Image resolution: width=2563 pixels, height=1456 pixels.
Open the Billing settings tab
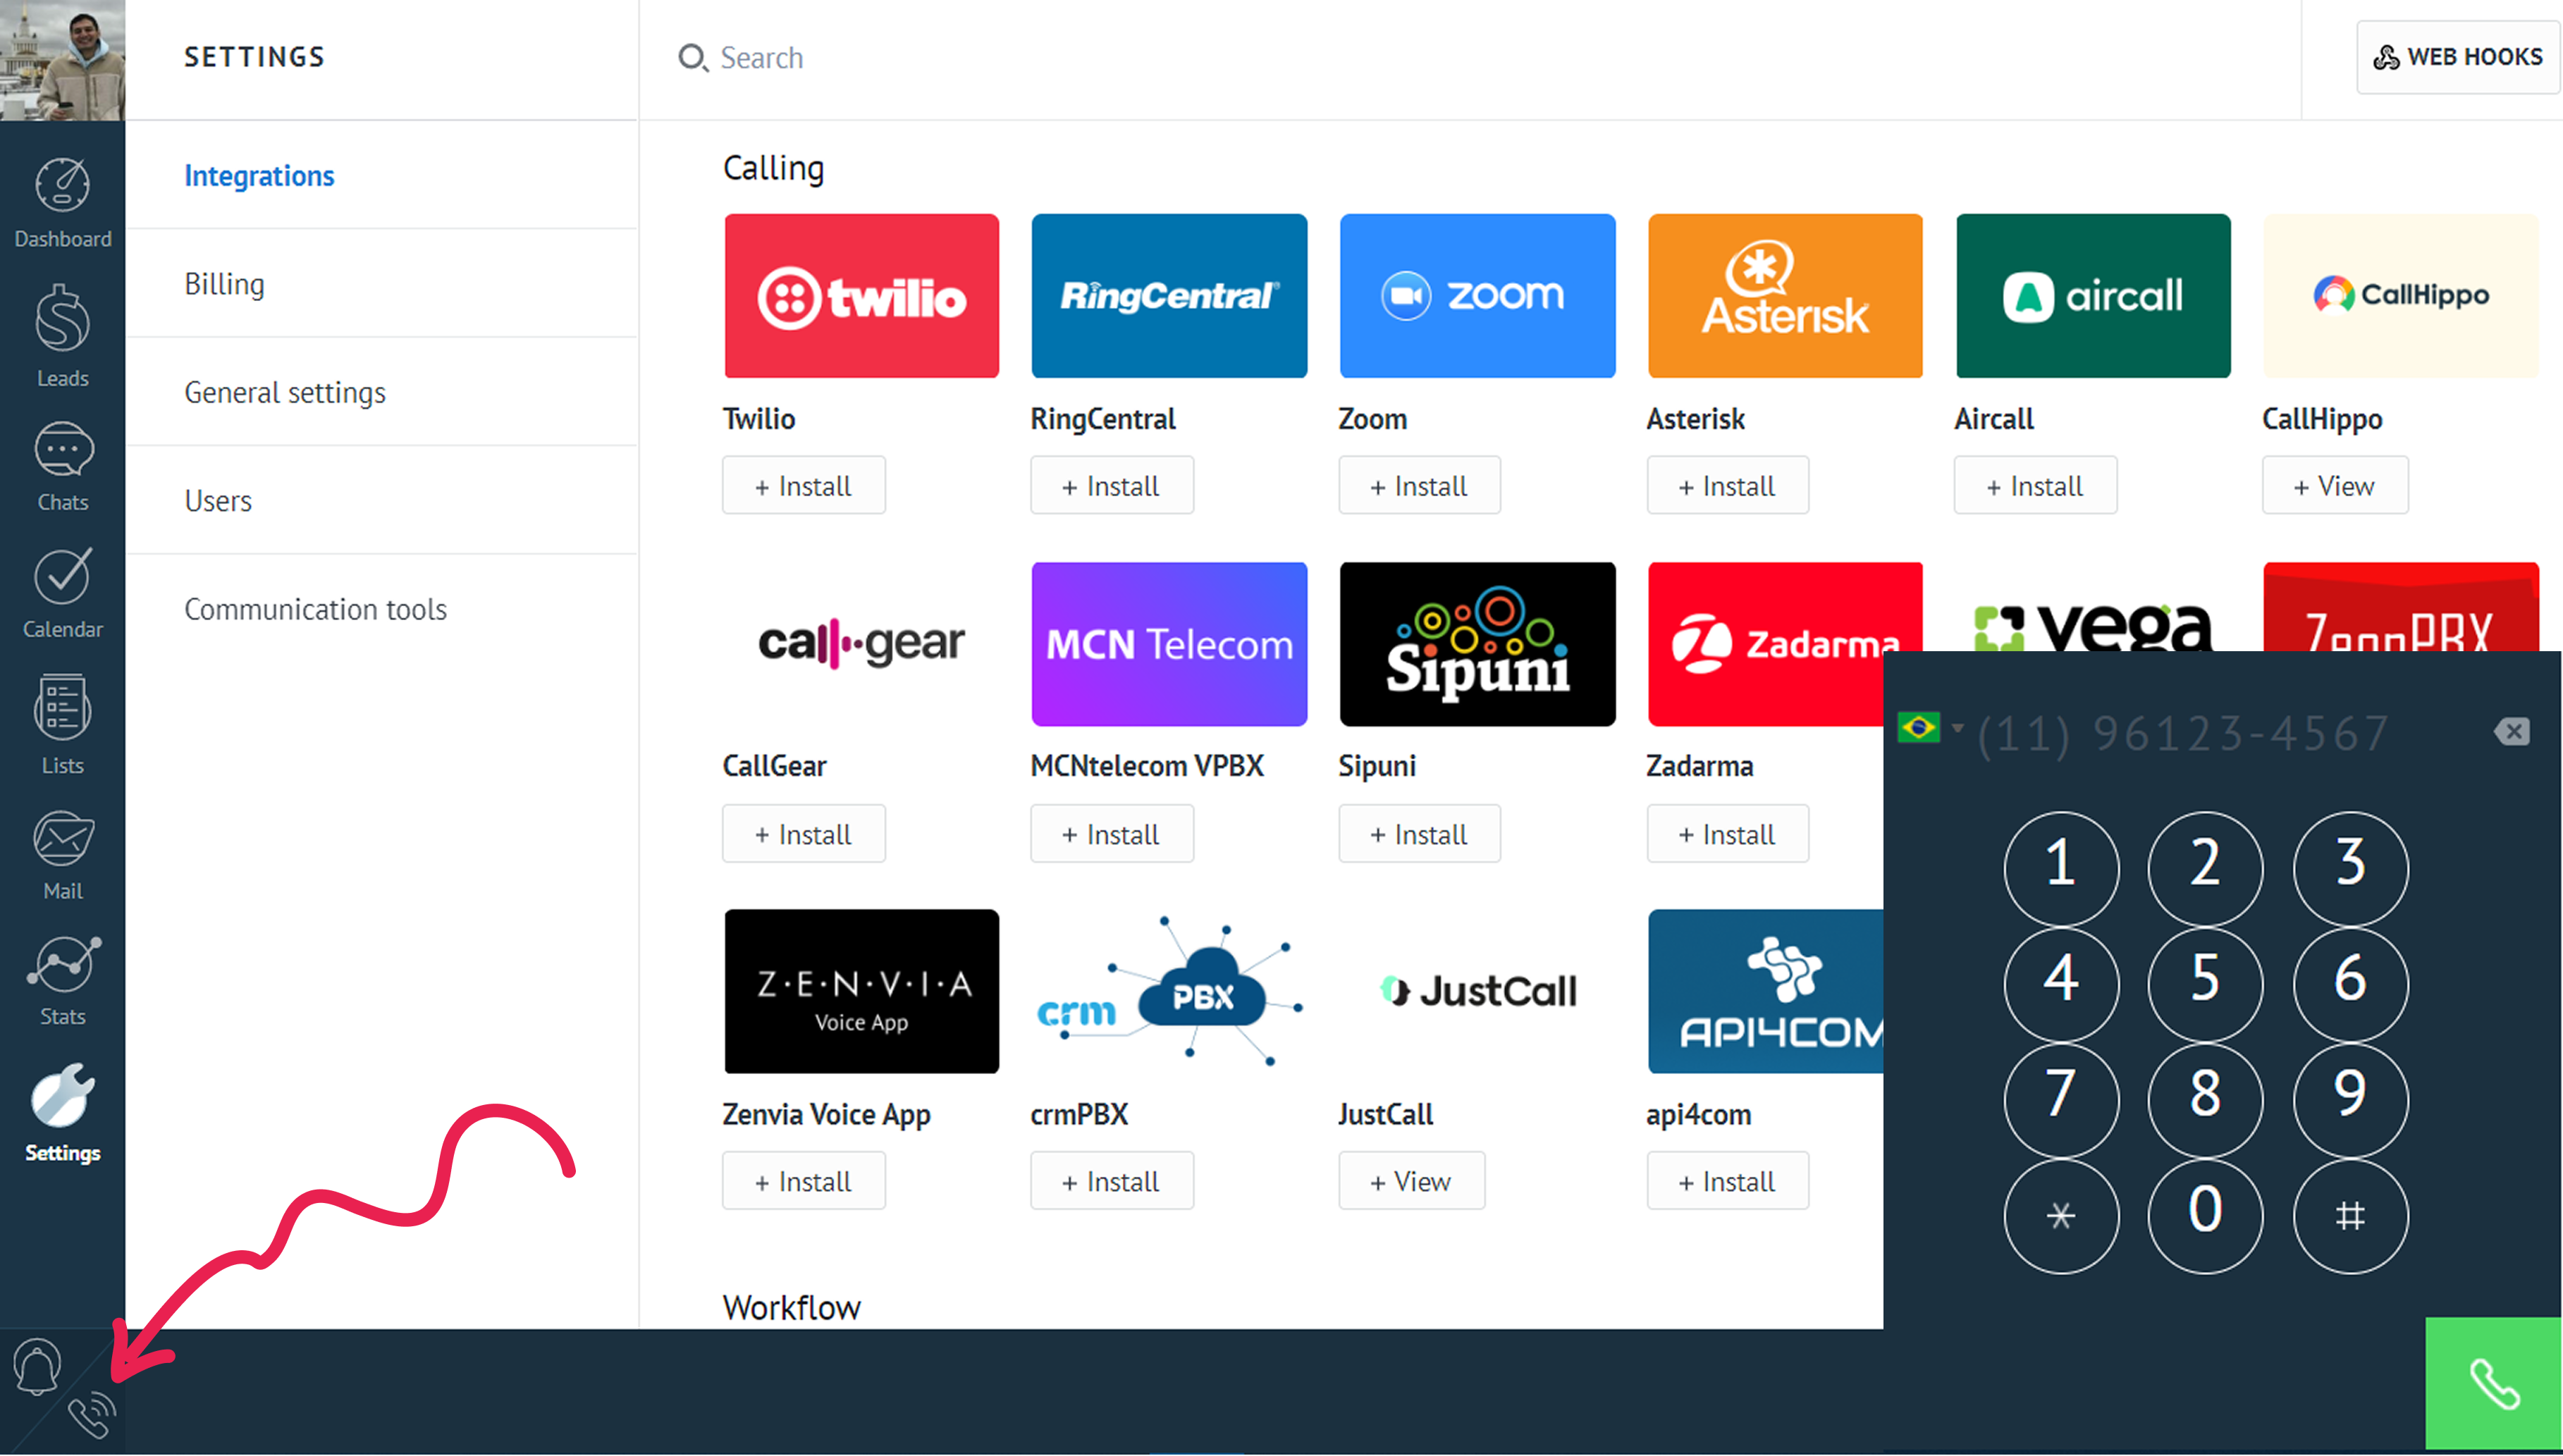tap(224, 284)
